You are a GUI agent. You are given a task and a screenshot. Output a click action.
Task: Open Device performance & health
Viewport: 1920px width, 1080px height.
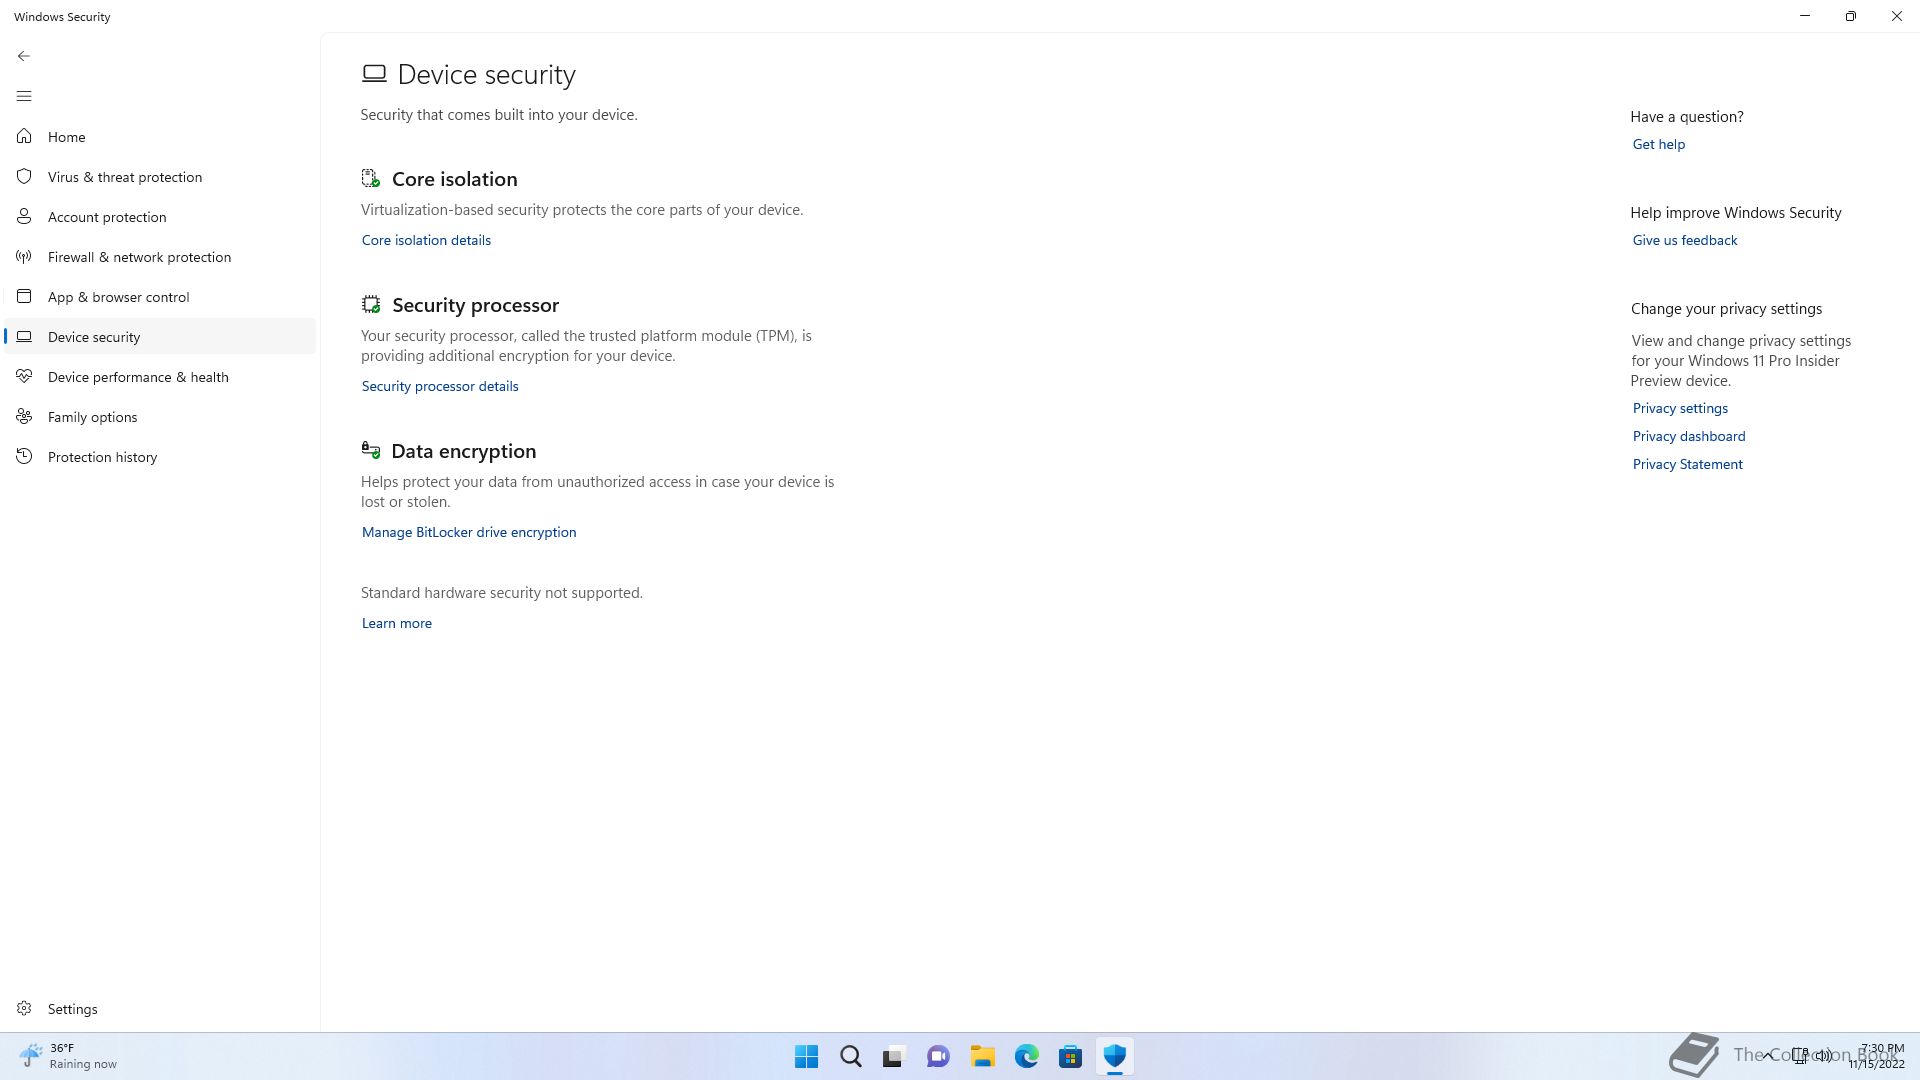138,377
